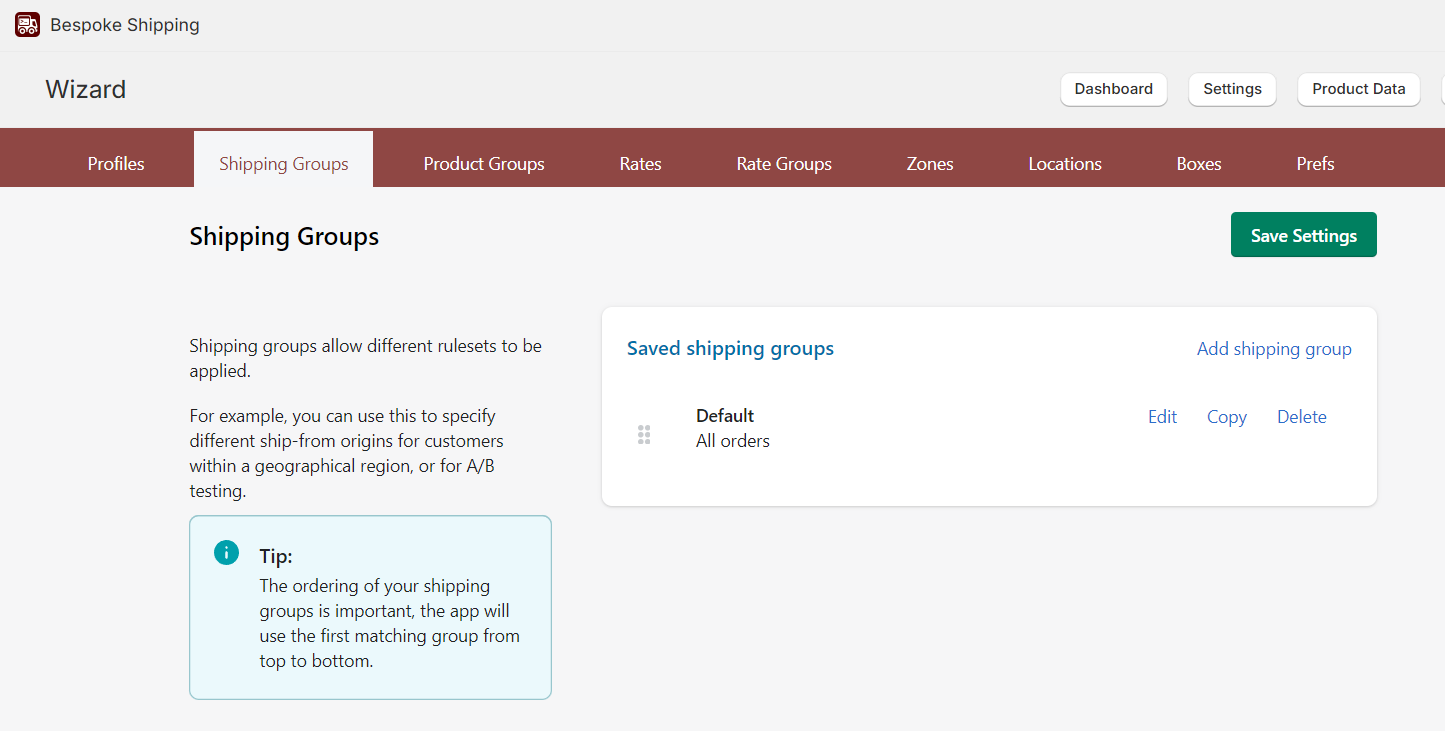Click the Default group name text
The width and height of the screenshot is (1445, 731).
[x=725, y=416]
